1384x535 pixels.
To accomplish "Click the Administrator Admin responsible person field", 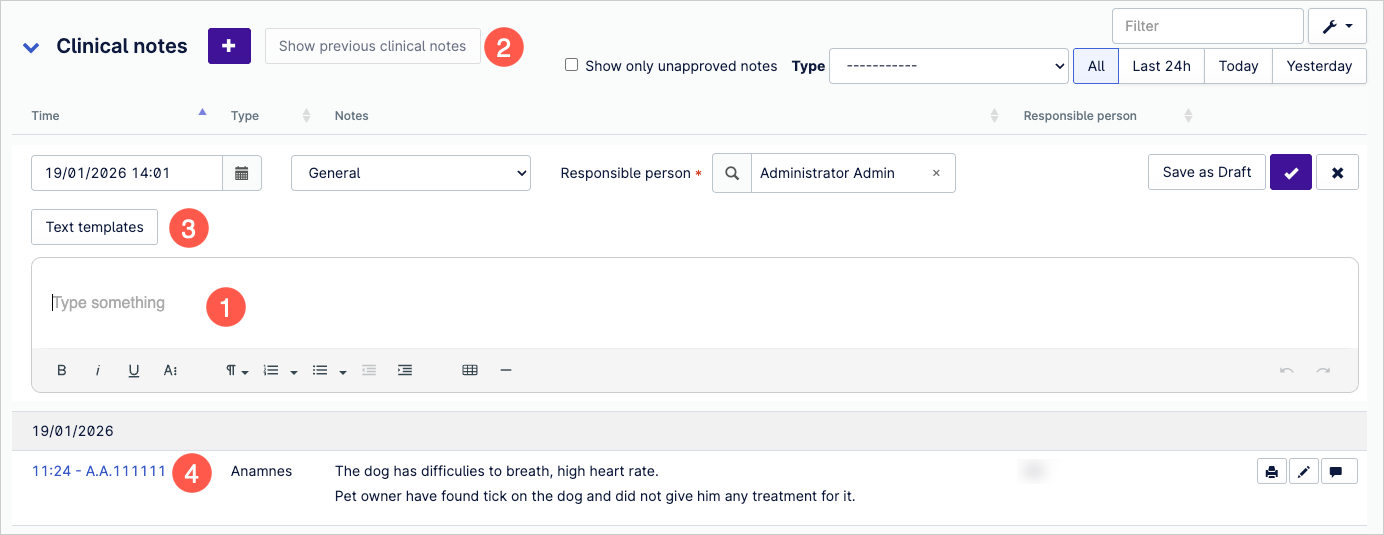I will click(x=852, y=173).
